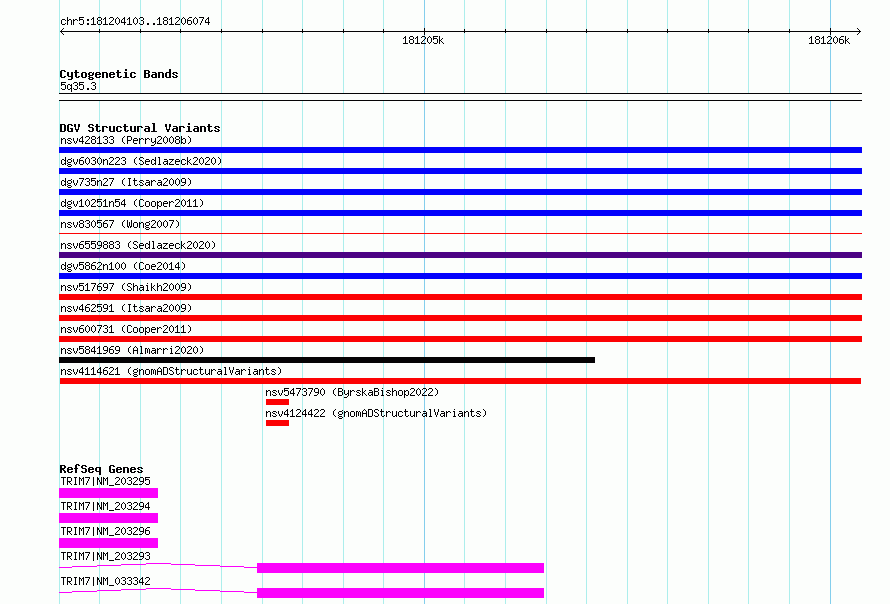Click the TRIM7|NM_203296 magenta exon block
Viewport: 890px width, 604px height.
tap(108, 543)
